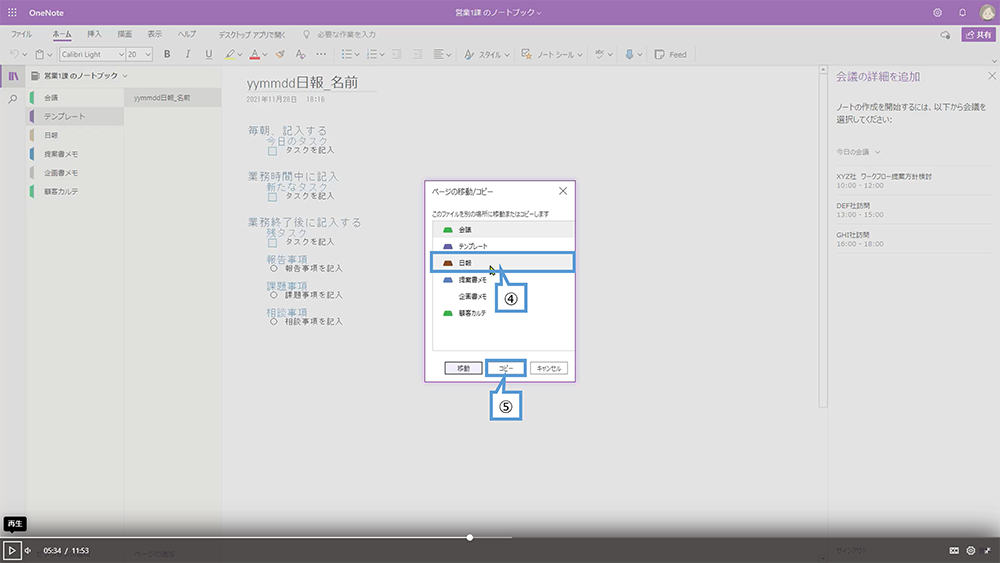Click the bulleted list icon
The width and height of the screenshot is (1000, 563).
pyautogui.click(x=346, y=54)
